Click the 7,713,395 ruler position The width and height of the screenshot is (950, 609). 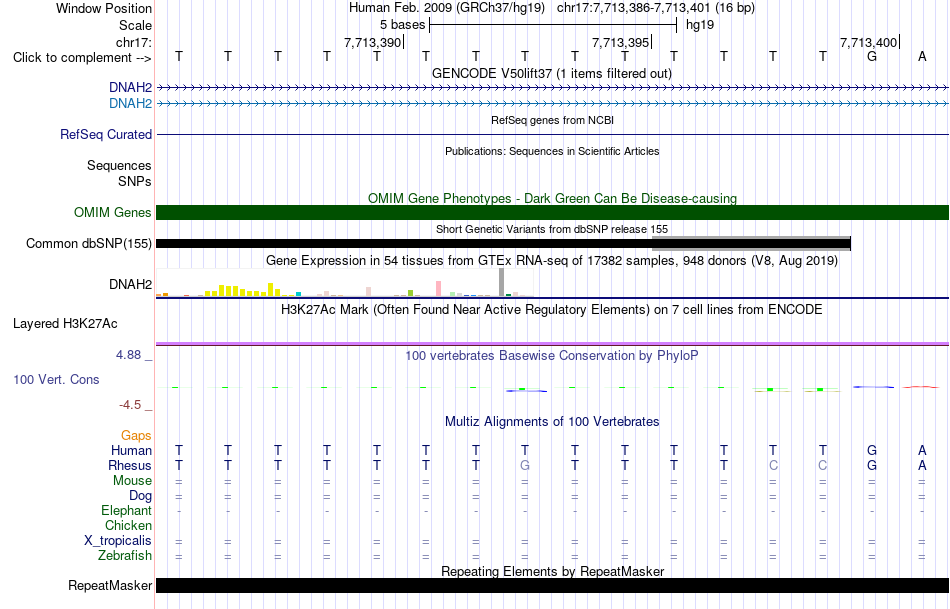(x=620, y=42)
